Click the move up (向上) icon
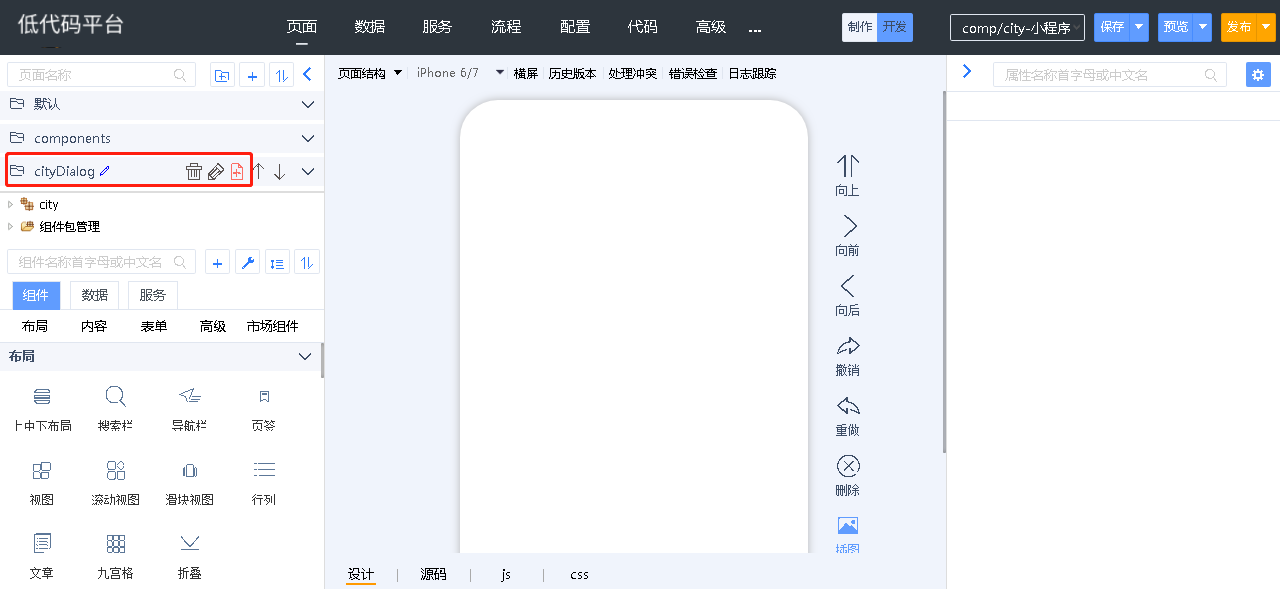This screenshot has width=1280, height=589. [x=848, y=166]
